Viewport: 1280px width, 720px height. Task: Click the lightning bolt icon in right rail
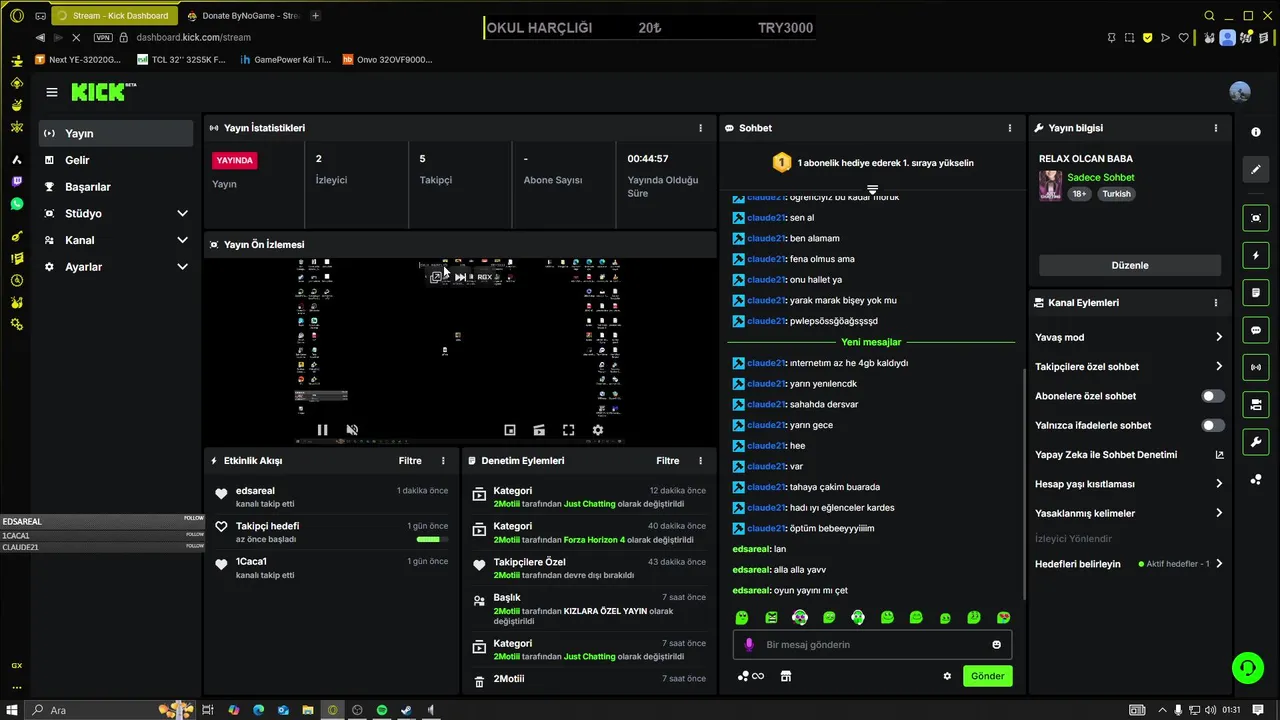(x=1256, y=256)
